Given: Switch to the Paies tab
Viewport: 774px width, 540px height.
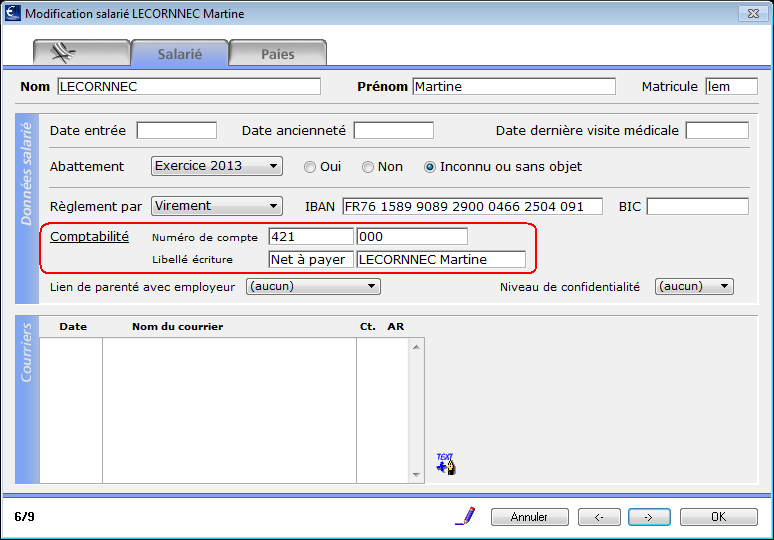Looking at the screenshot, I should coord(277,53).
